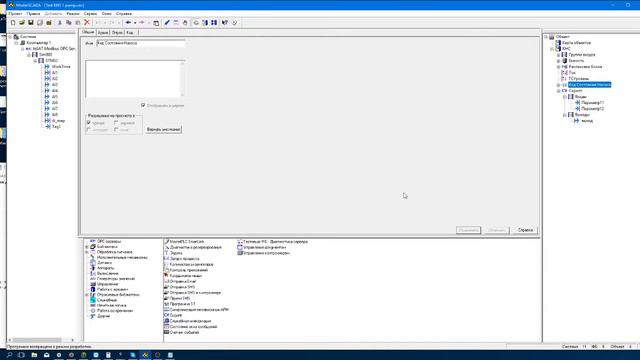Click the hand tool toolbar icon
640x360 pixels.
[185, 23]
